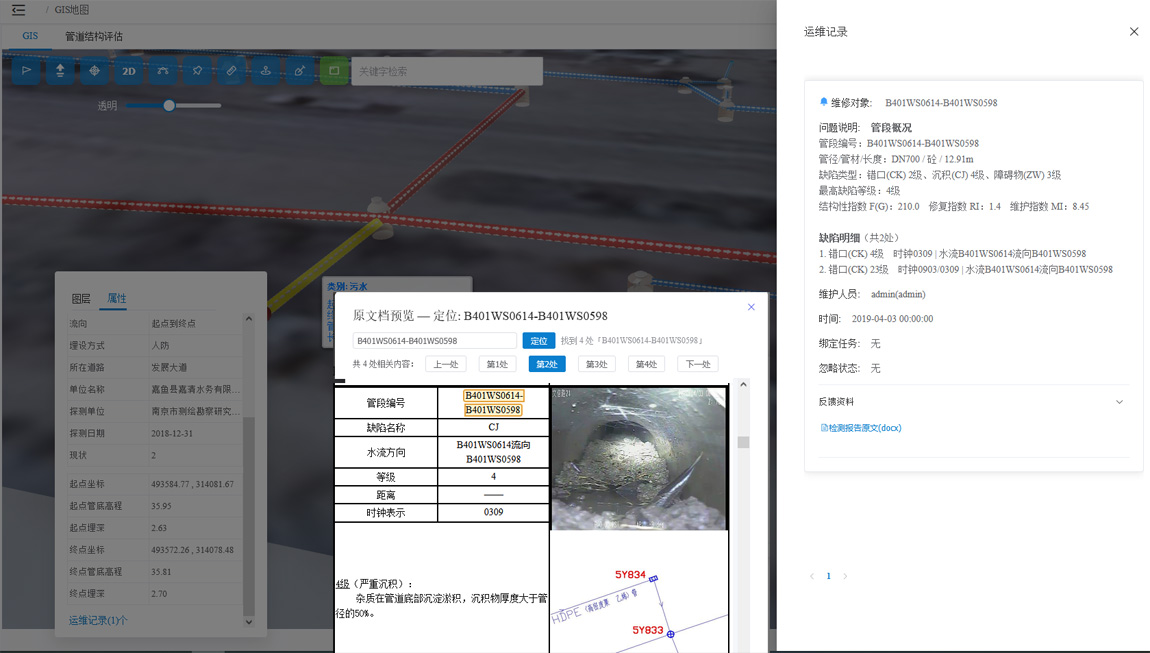Open the 管道结构评估 tab
The image size is (1150, 653).
[94, 36]
